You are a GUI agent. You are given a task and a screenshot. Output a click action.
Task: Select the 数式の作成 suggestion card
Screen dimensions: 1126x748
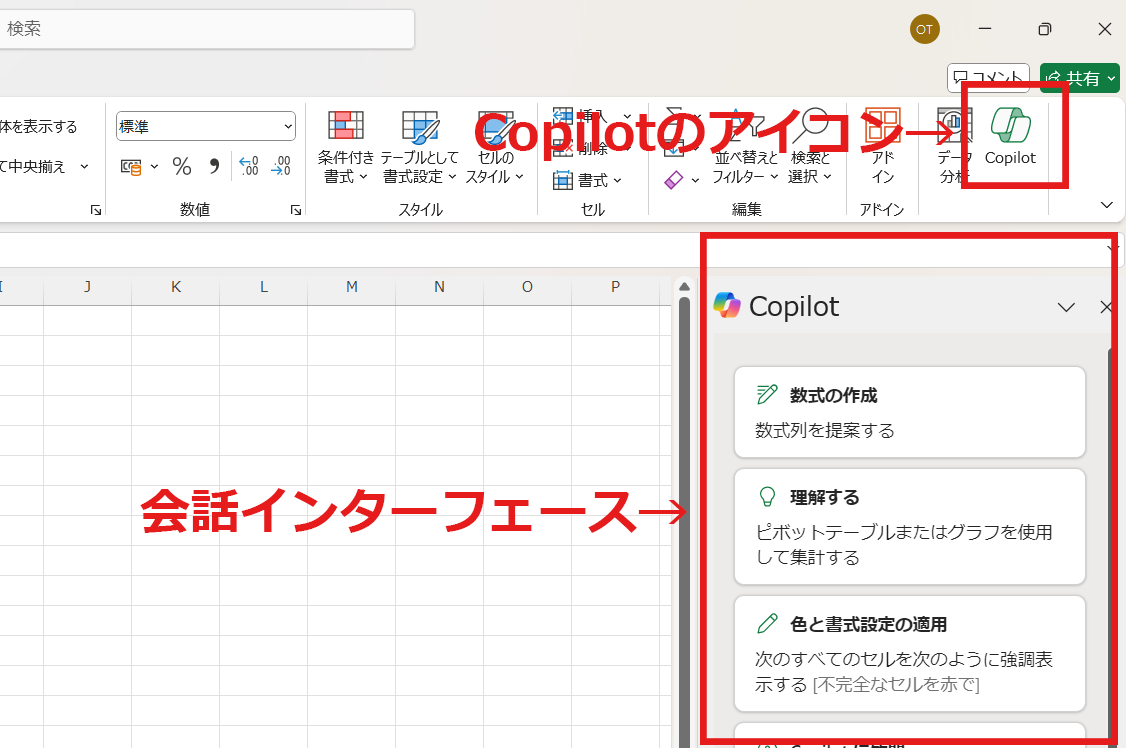[909, 412]
